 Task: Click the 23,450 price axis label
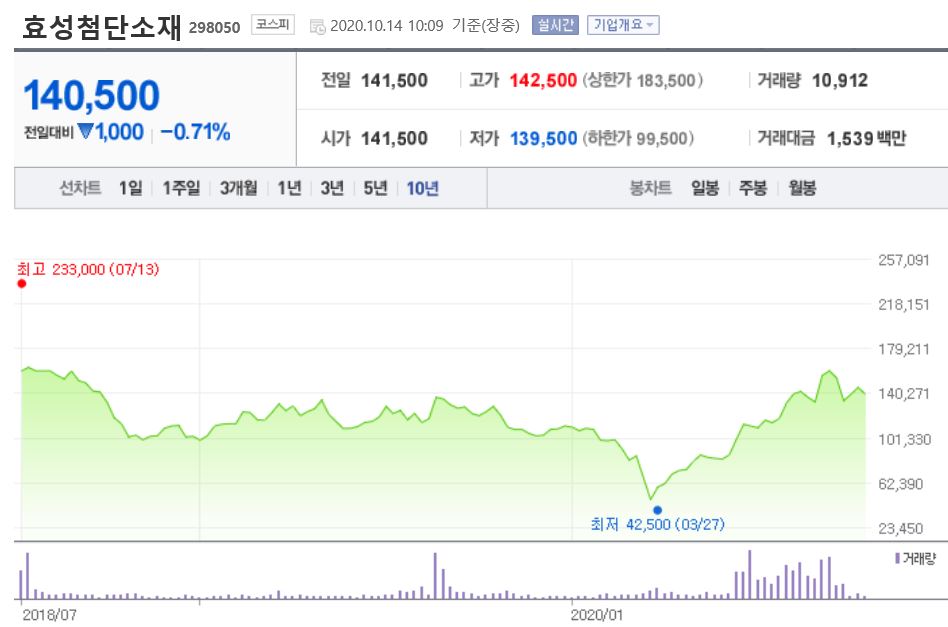click(901, 528)
